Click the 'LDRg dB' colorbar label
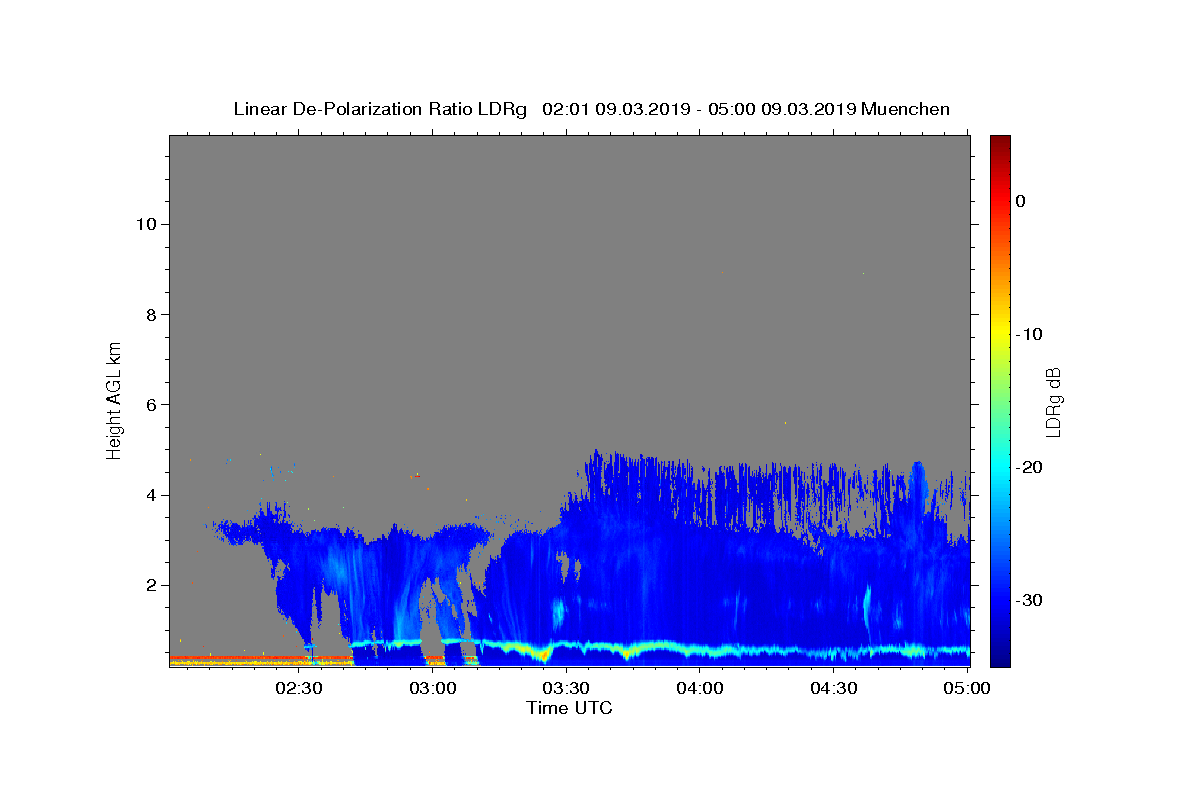 pos(1052,402)
